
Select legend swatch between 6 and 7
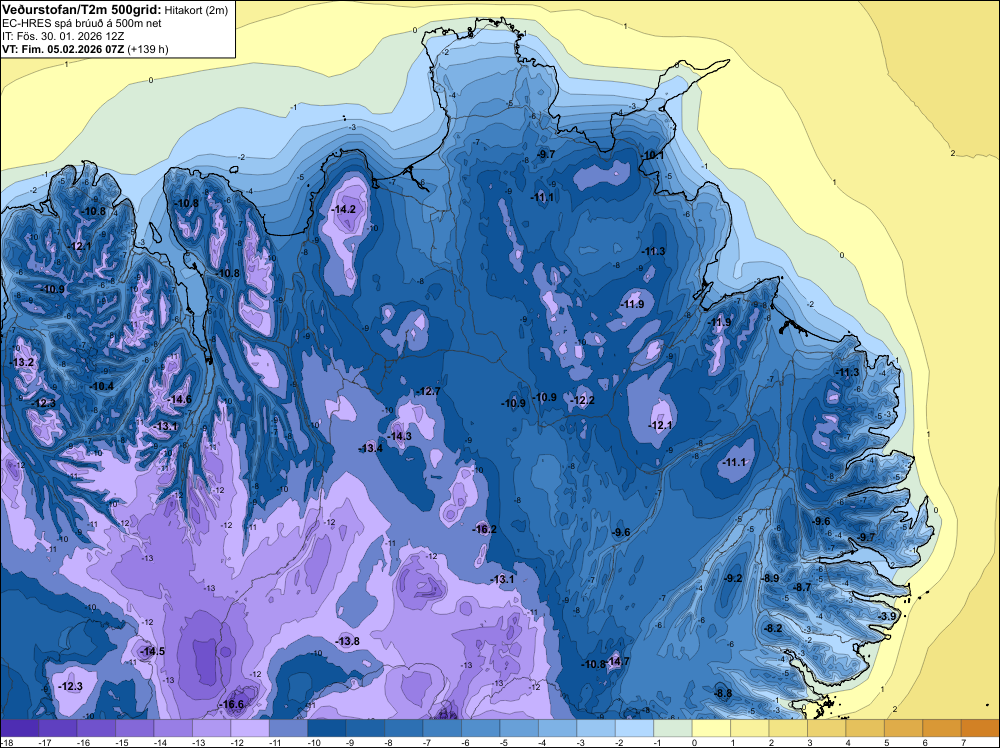pyautogui.click(x=942, y=728)
